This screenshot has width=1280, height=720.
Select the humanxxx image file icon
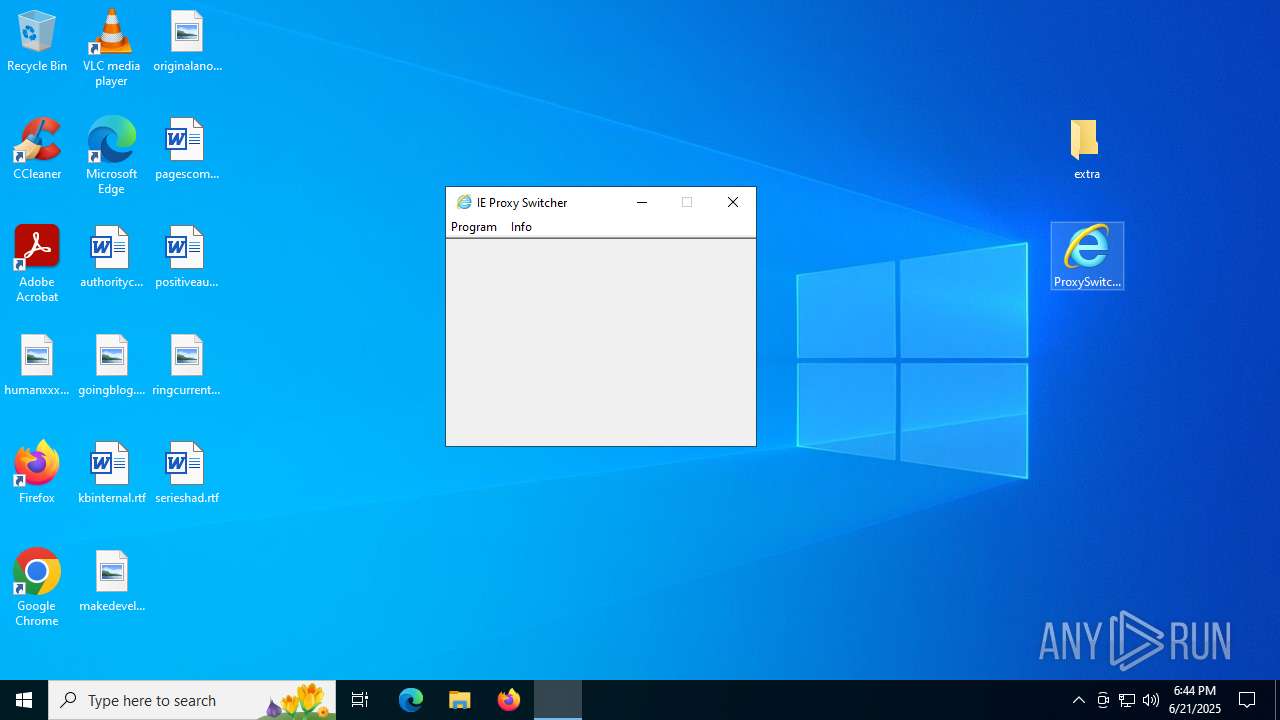point(37,365)
